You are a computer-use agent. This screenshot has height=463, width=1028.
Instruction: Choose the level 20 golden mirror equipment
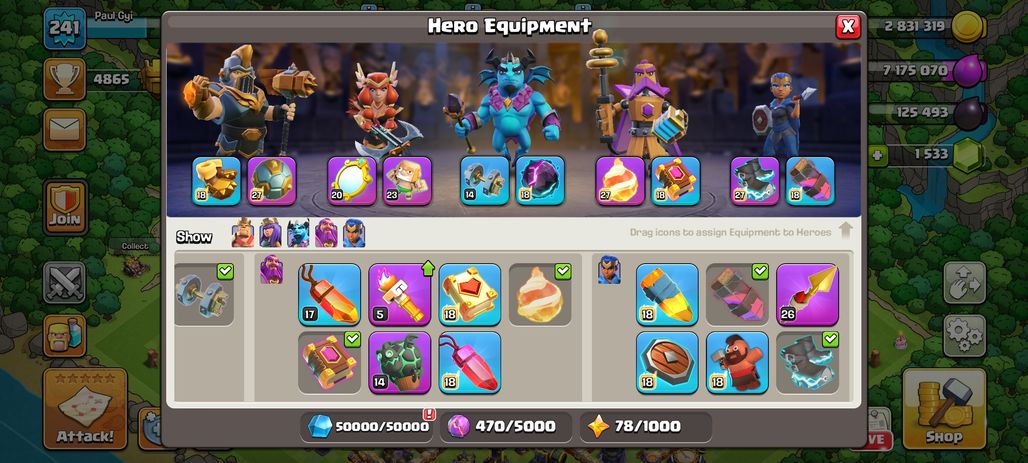[x=352, y=181]
